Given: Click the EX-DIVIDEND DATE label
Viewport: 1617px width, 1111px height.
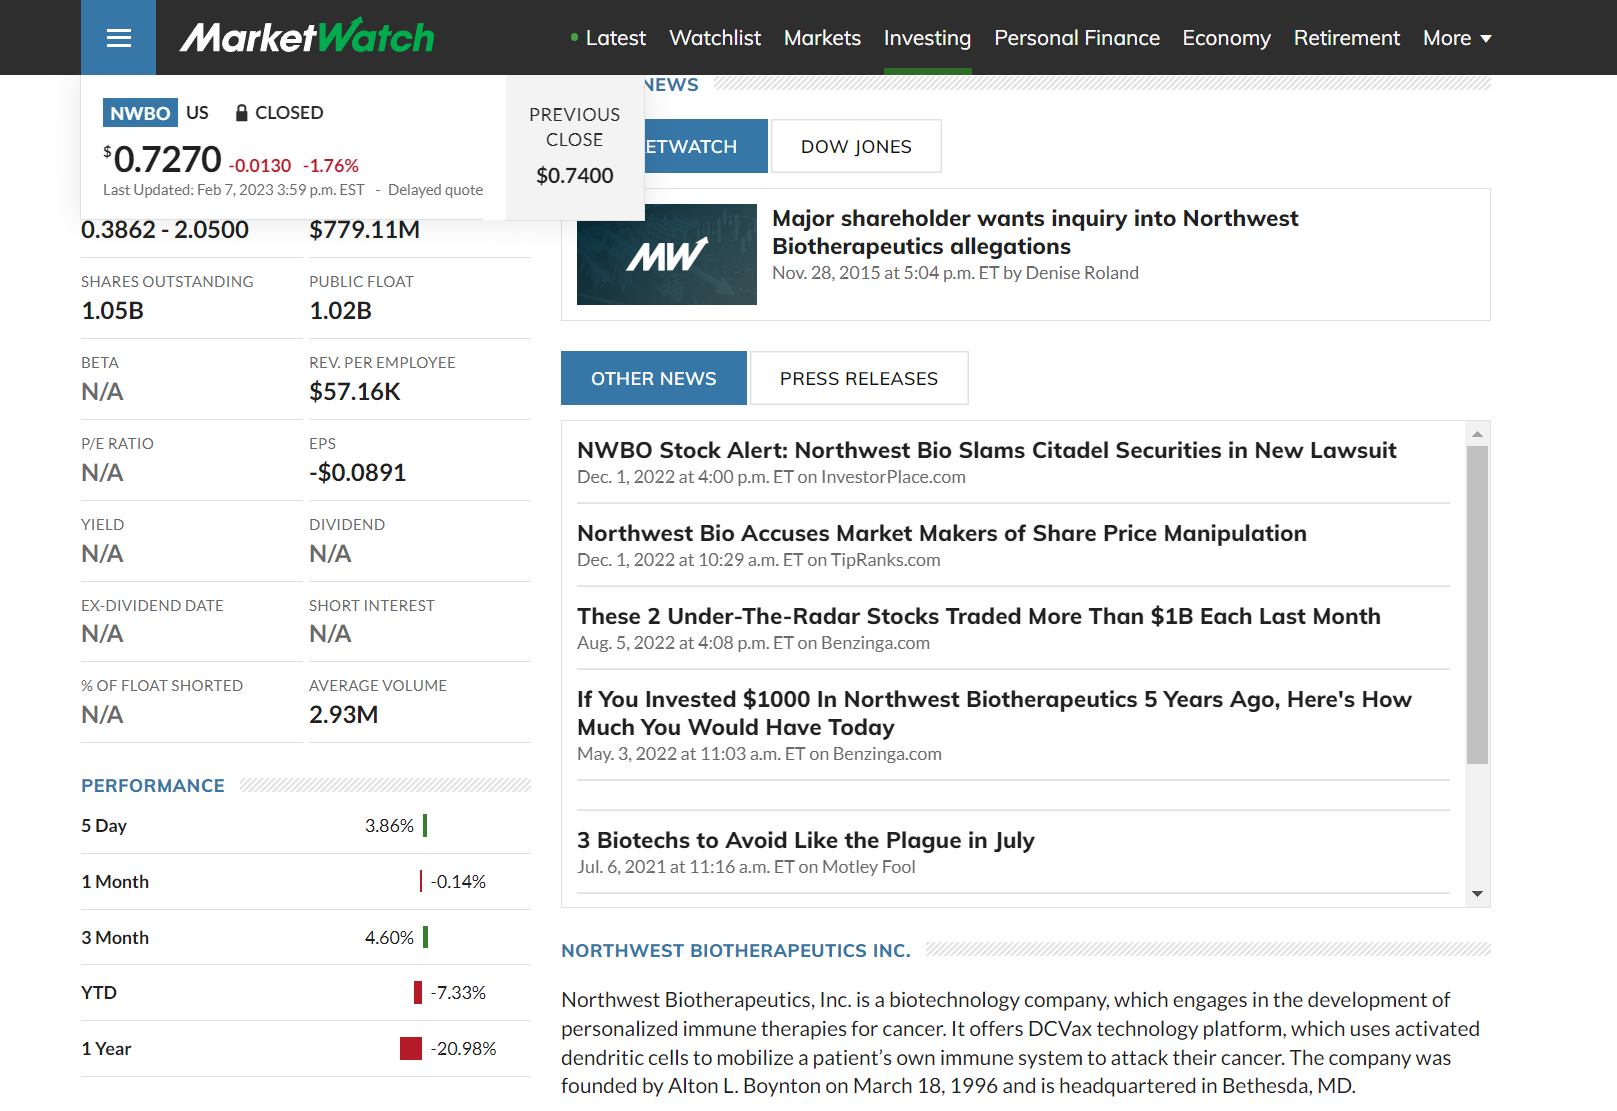Looking at the screenshot, I should pos(152,606).
